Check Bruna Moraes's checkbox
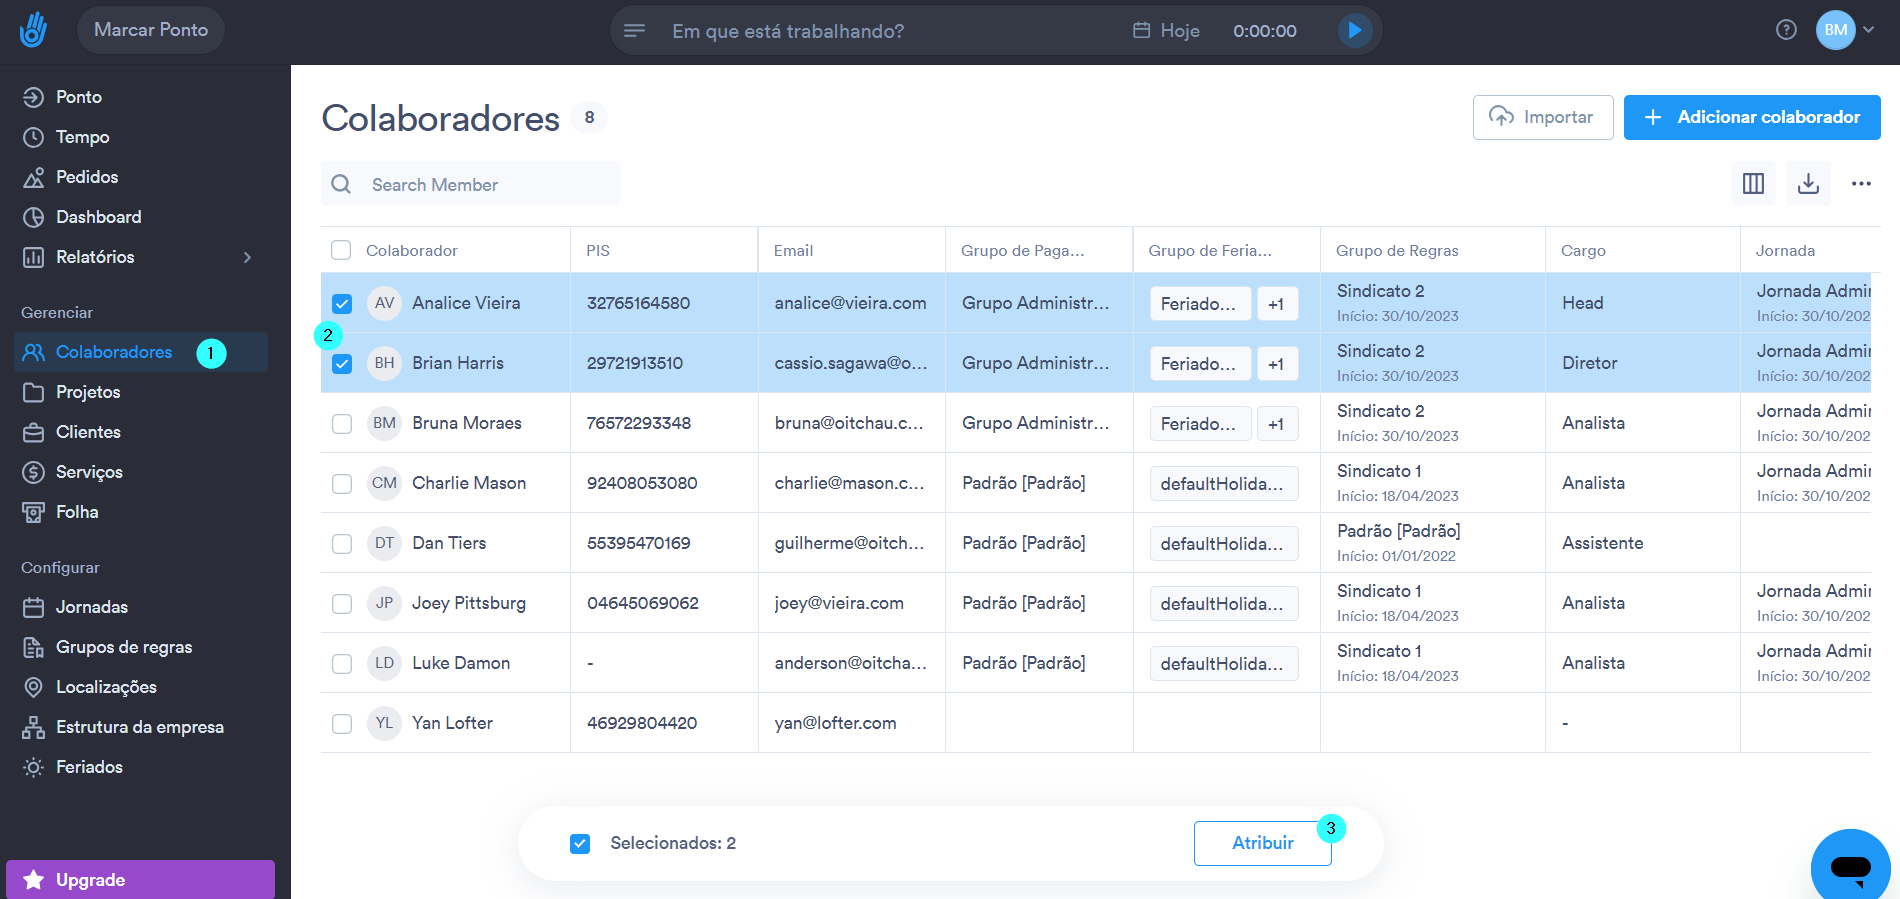This screenshot has width=1900, height=899. coord(342,423)
